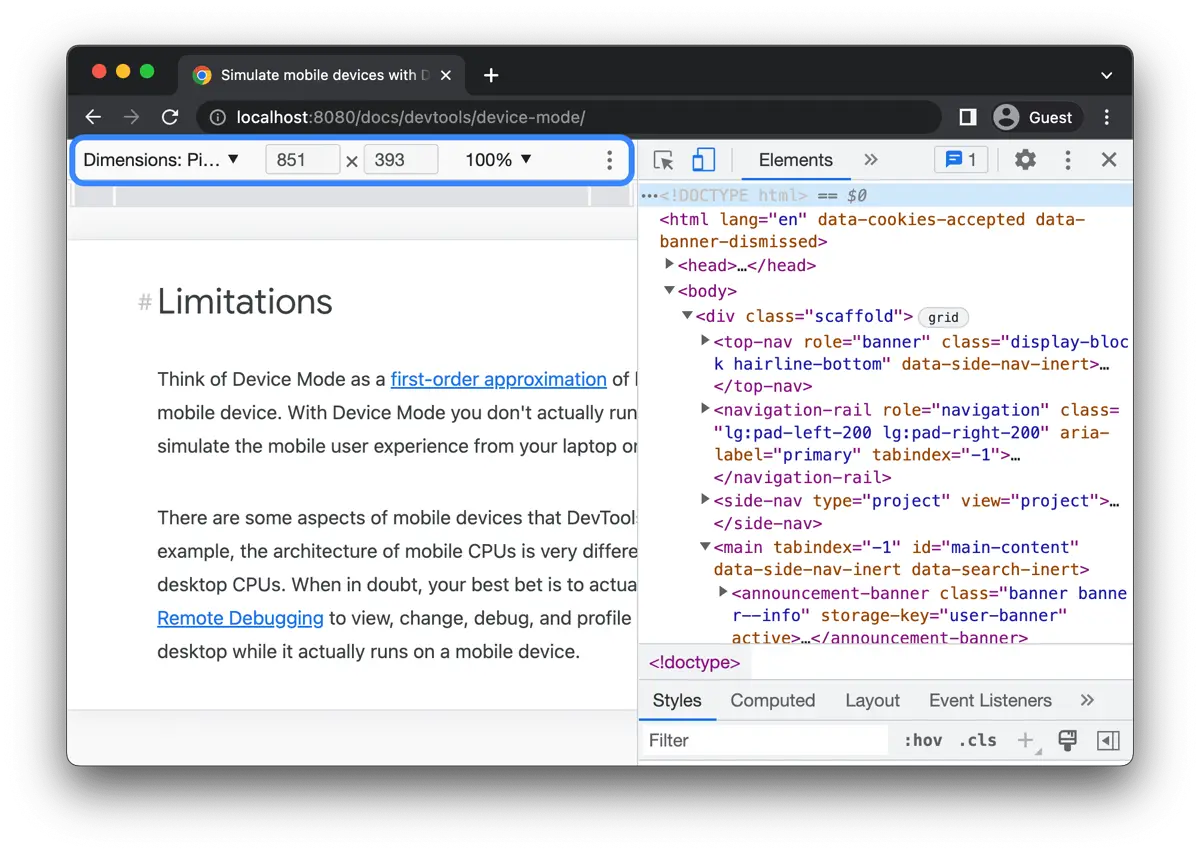Activate the inspect element picker icon
This screenshot has width=1200, height=854.
663,160
